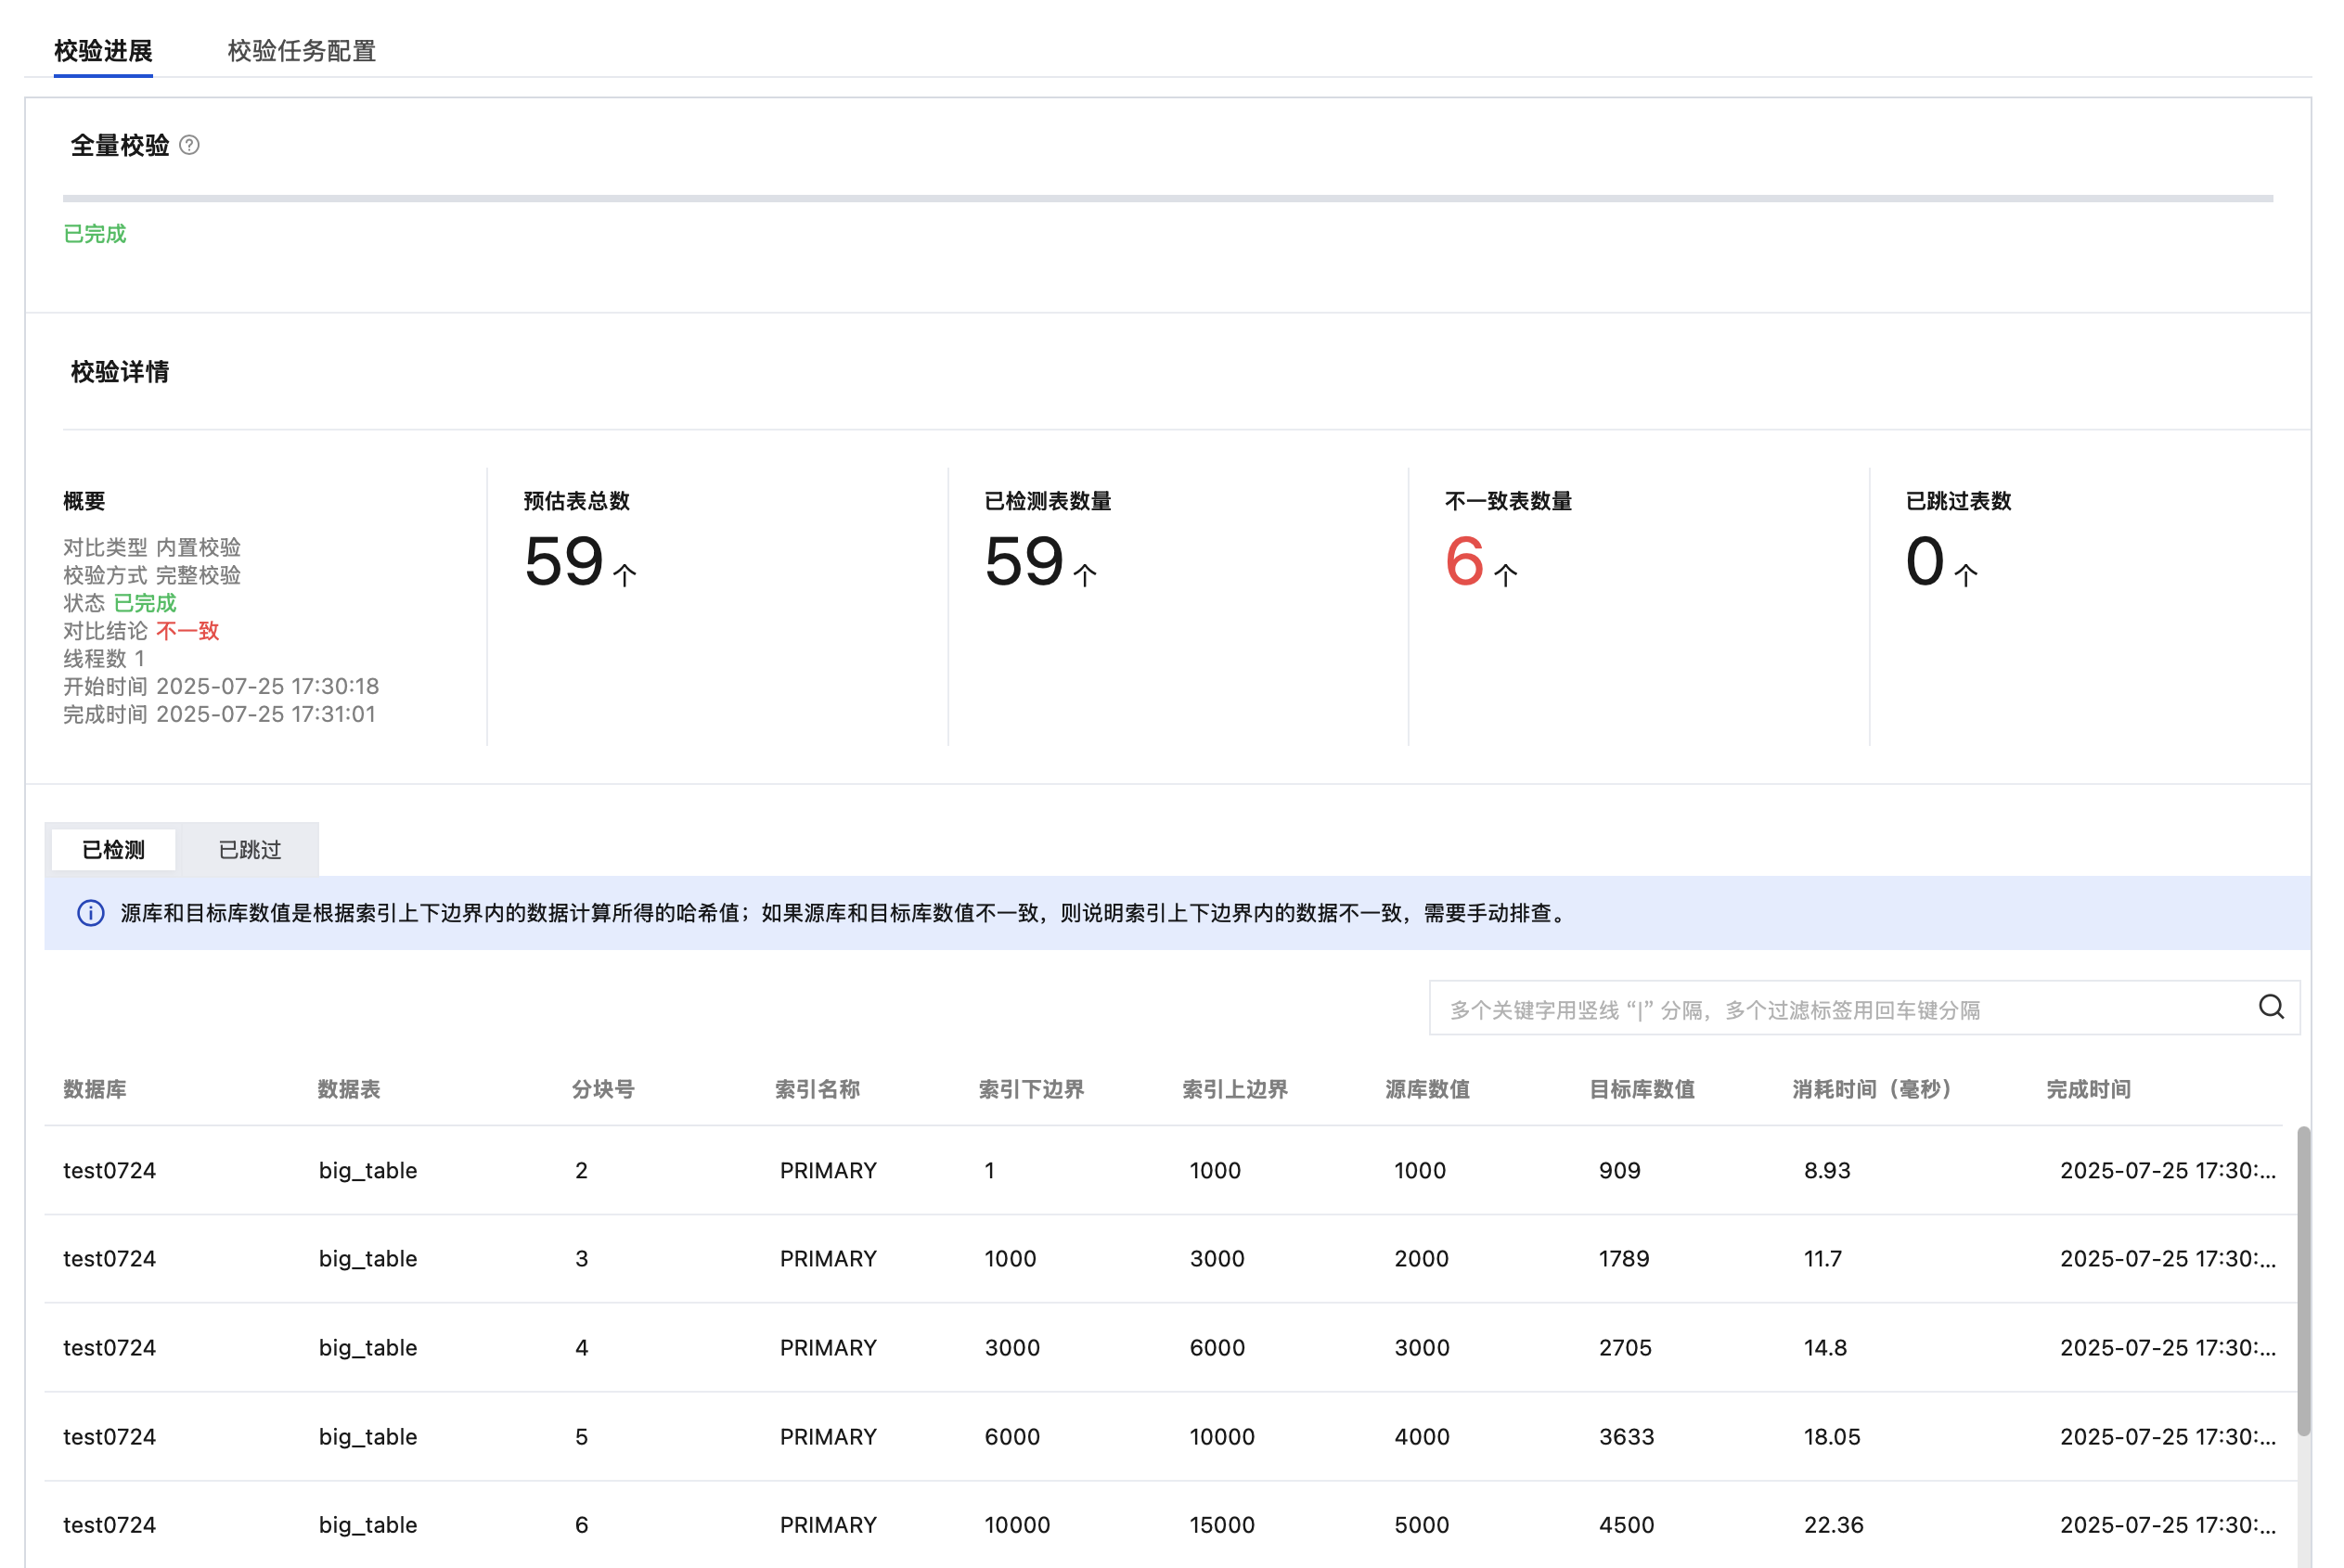Click the target value 2705 cell
Image resolution: width=2344 pixels, height=1568 pixels.
click(x=1625, y=1347)
